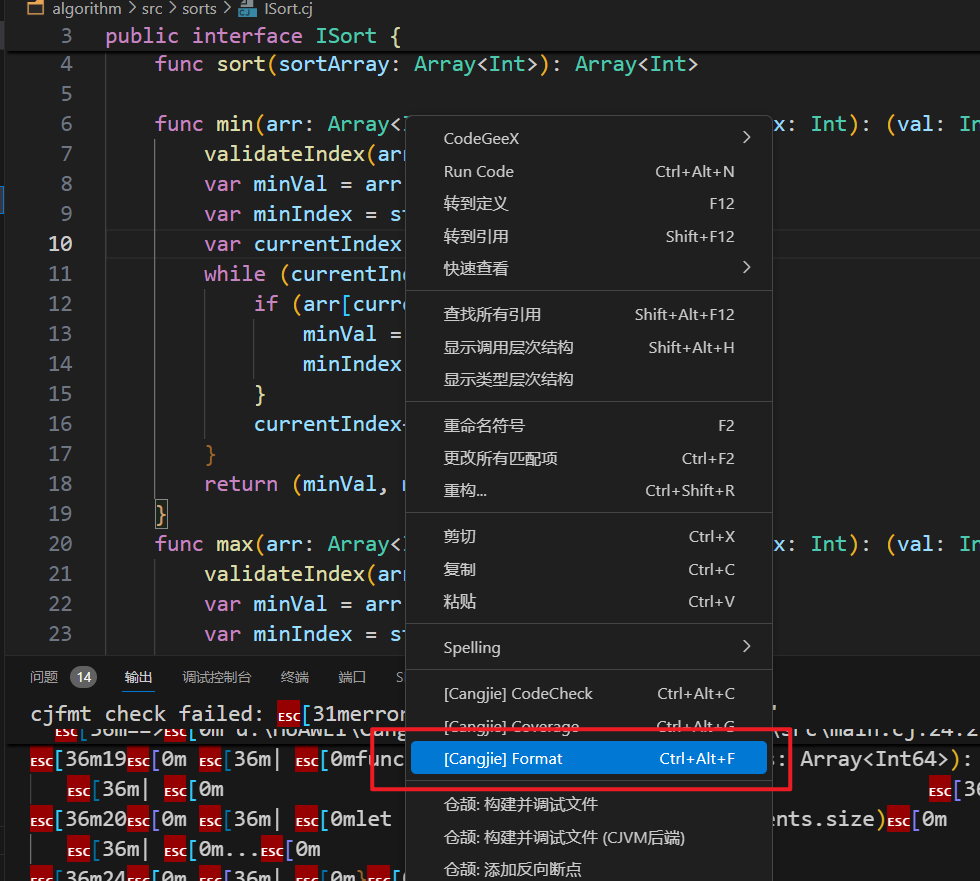Image resolution: width=980 pixels, height=881 pixels.
Task: Select Run Code from context menu
Action: coord(589,171)
